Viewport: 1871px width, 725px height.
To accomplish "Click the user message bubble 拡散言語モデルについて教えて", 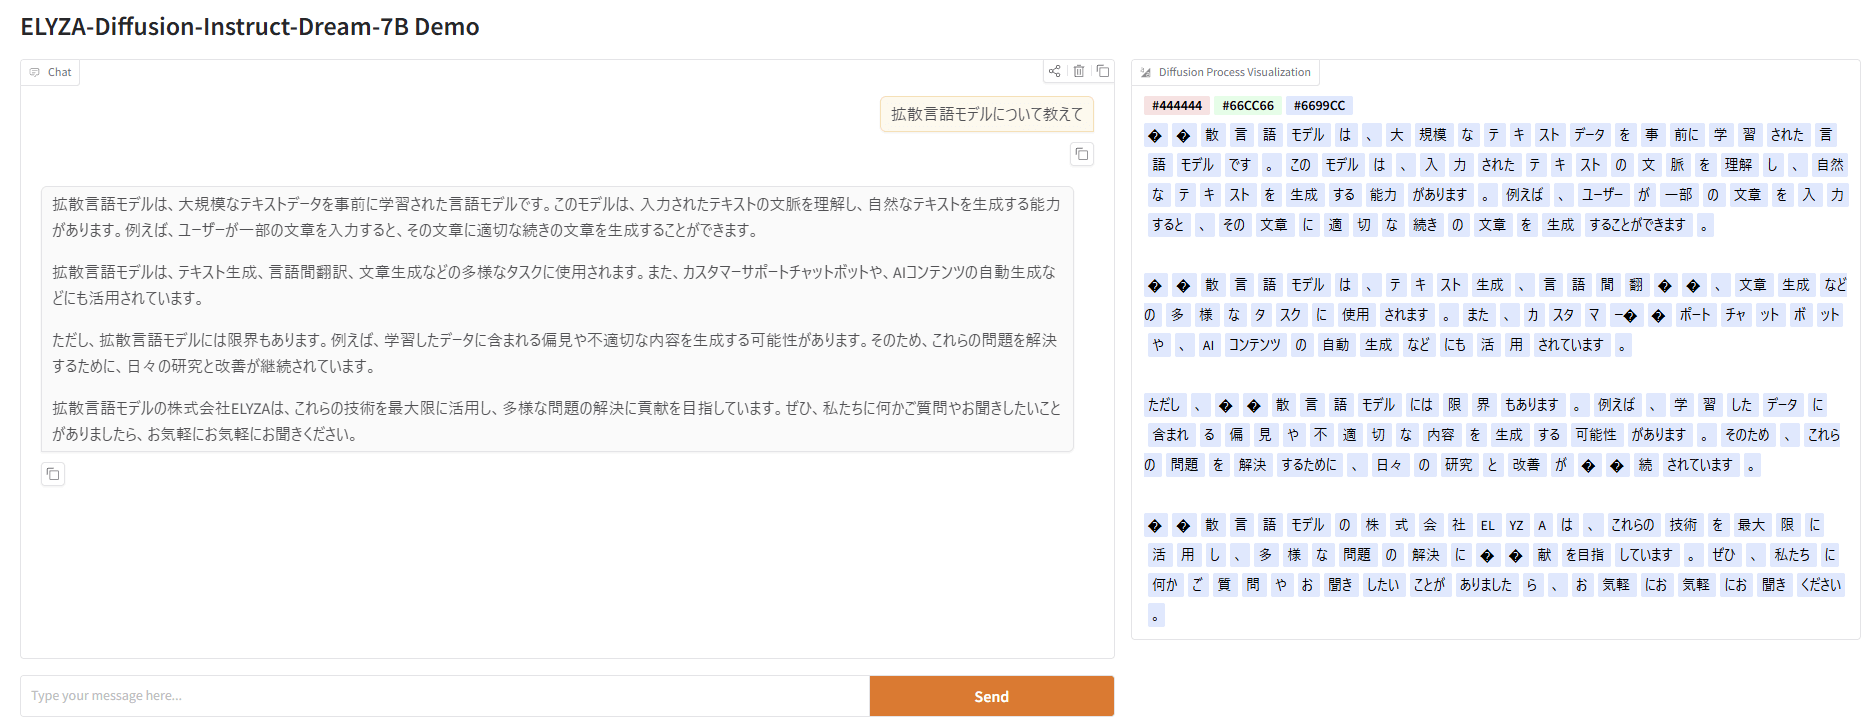I will (x=986, y=115).
